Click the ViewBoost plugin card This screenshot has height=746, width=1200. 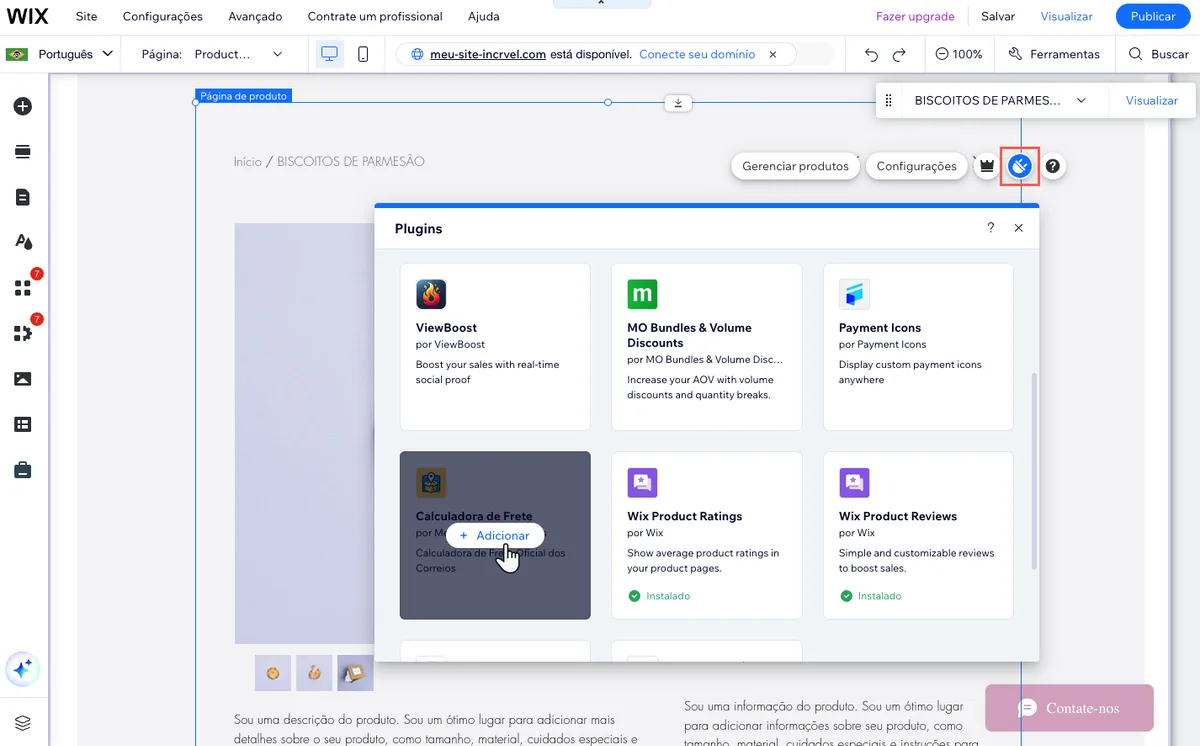(495, 347)
